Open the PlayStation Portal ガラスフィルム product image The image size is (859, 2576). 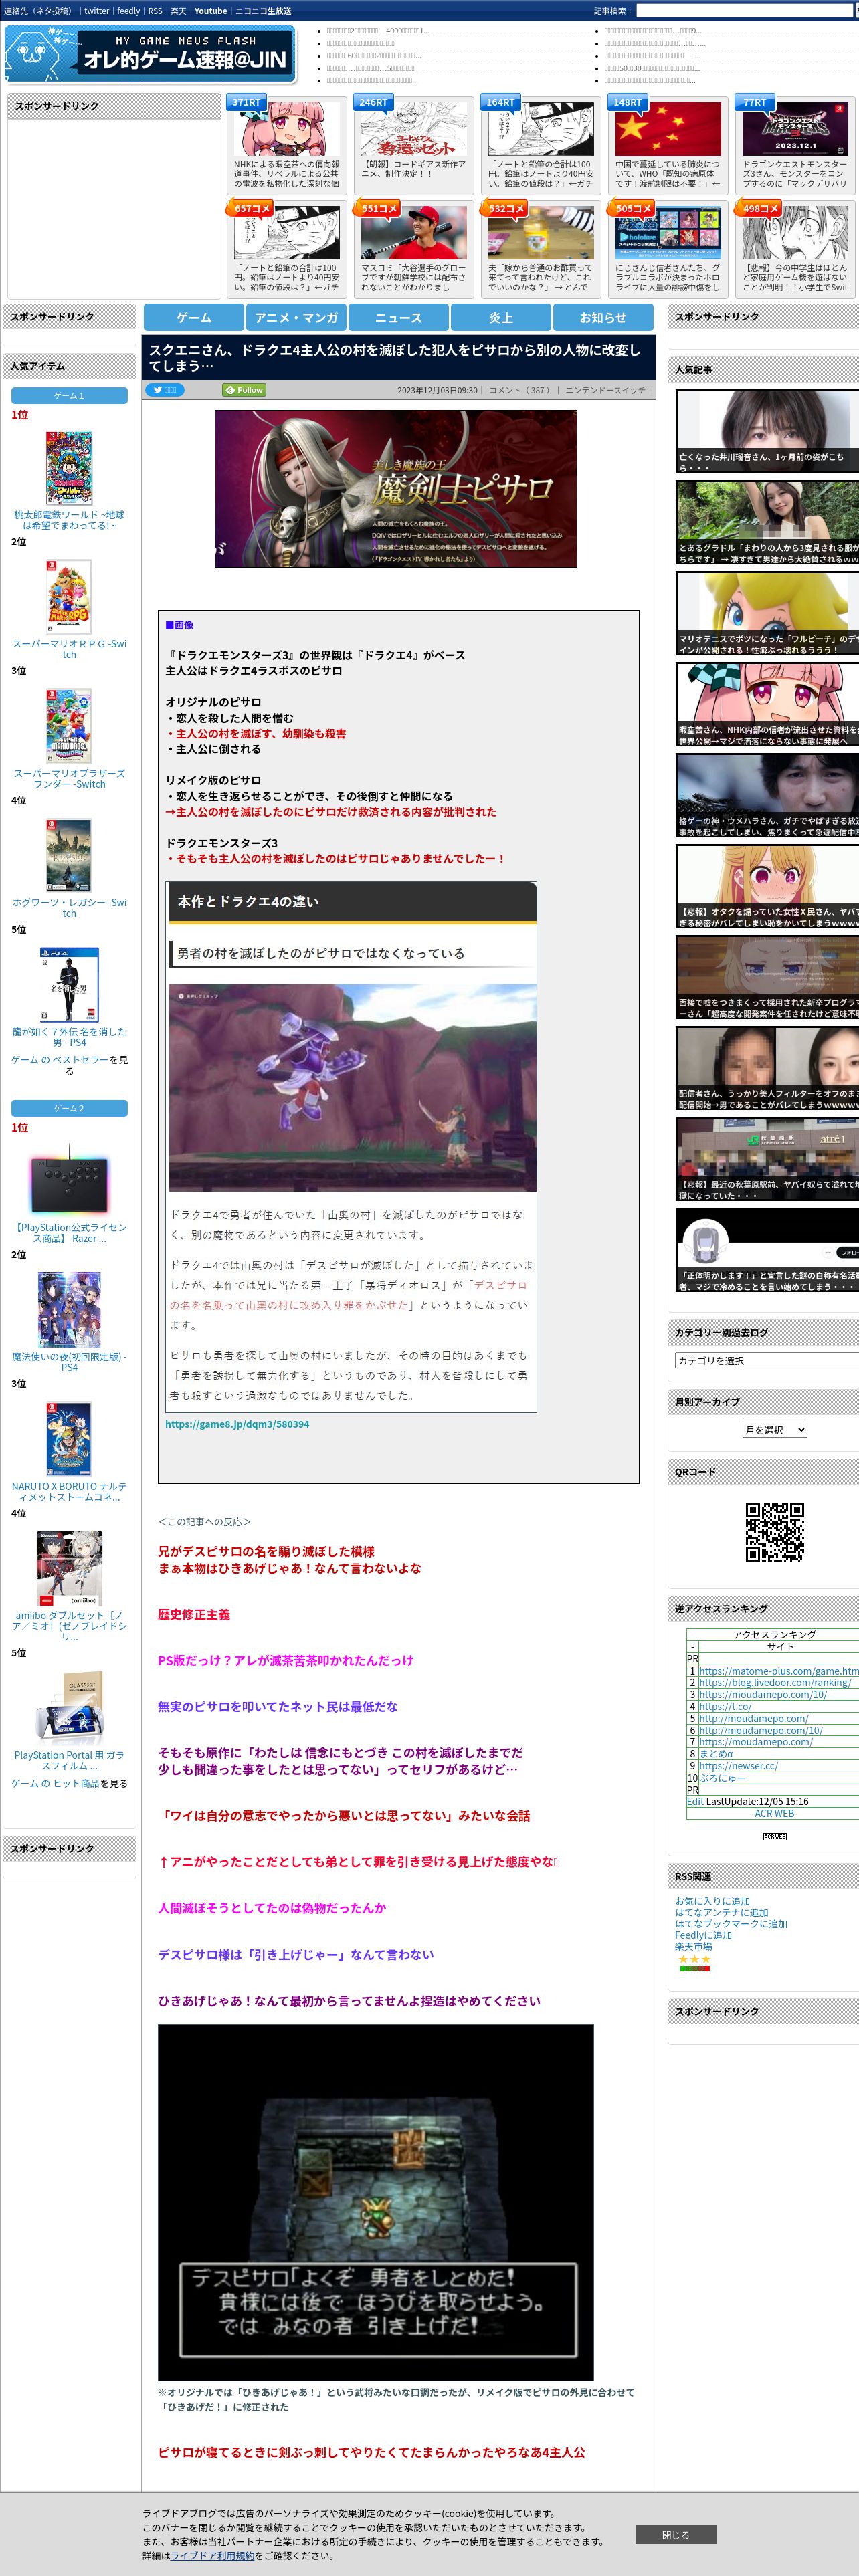coord(69,1708)
